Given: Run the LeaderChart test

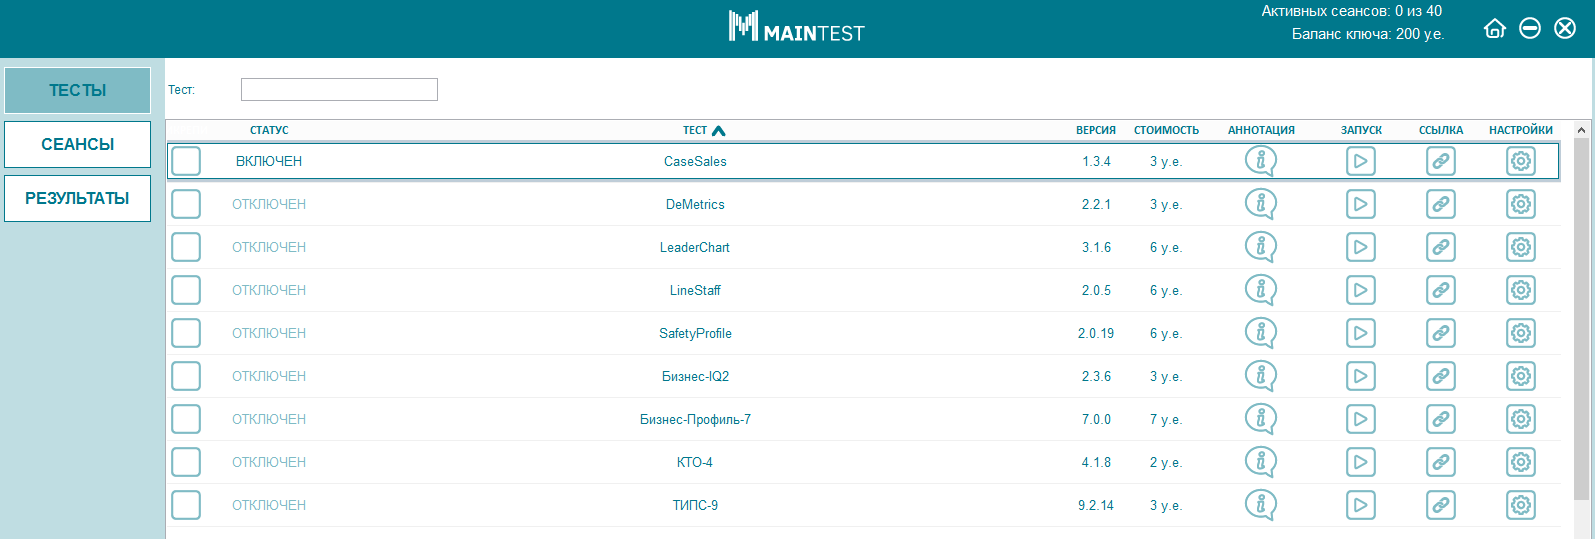Looking at the screenshot, I should click(1360, 247).
